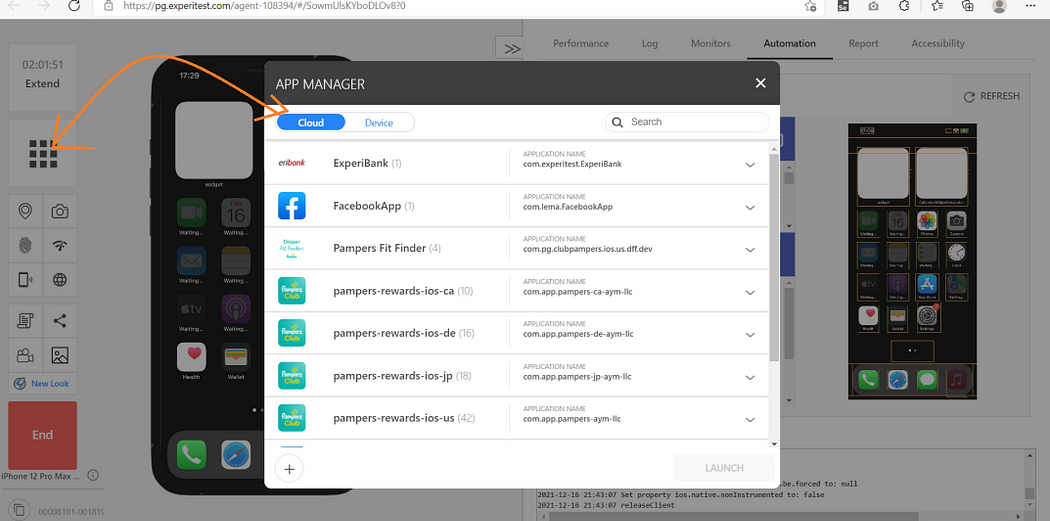Switch to the Report tab
The height and width of the screenshot is (521, 1050).
[863, 44]
